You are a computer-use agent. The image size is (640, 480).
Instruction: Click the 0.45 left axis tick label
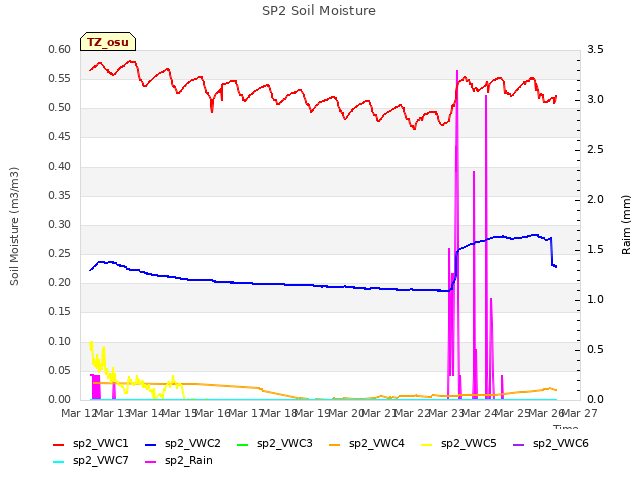tap(60, 136)
